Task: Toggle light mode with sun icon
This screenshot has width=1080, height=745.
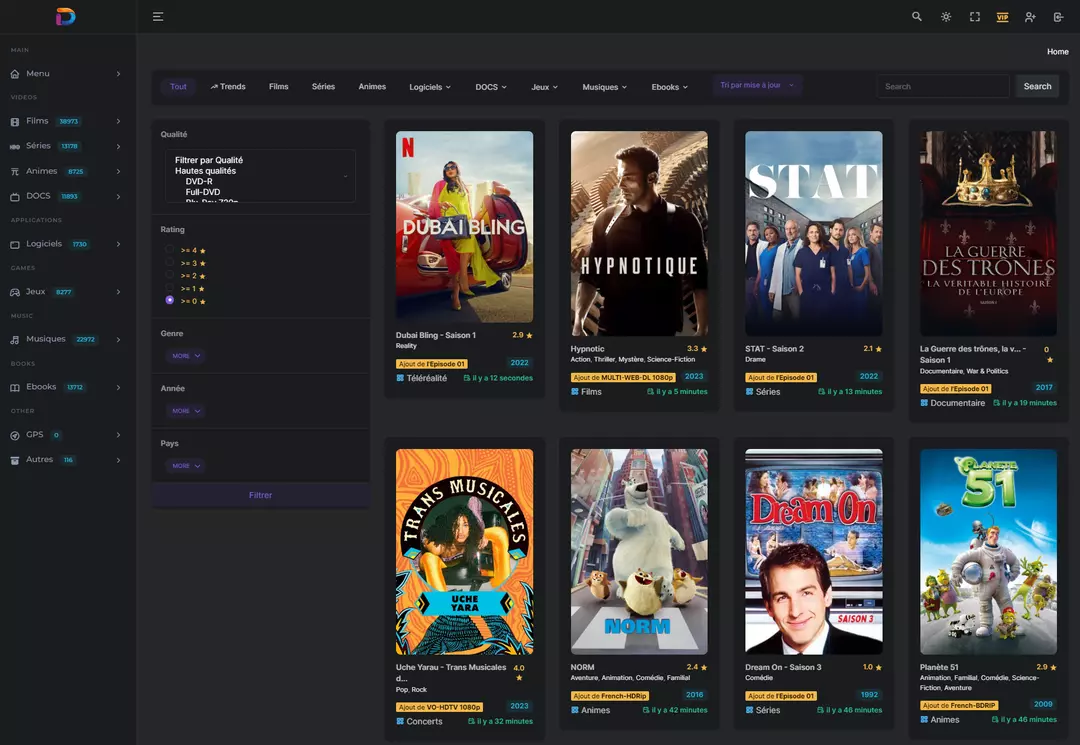Action: [x=946, y=17]
